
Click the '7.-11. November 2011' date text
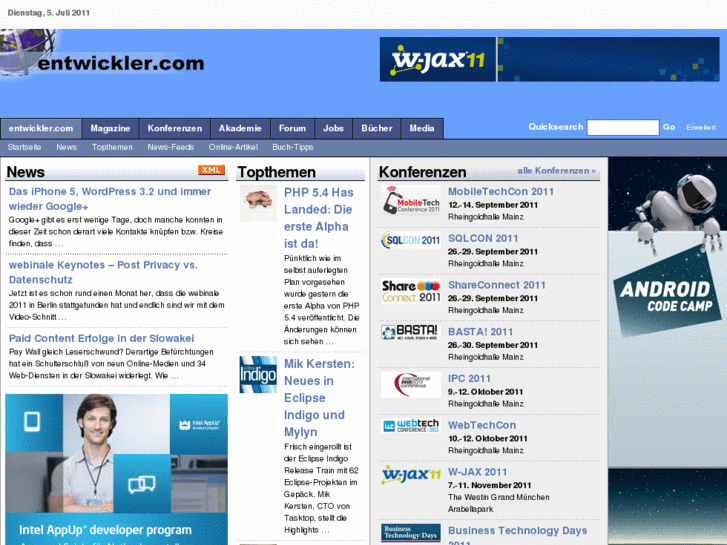pyautogui.click(x=489, y=485)
